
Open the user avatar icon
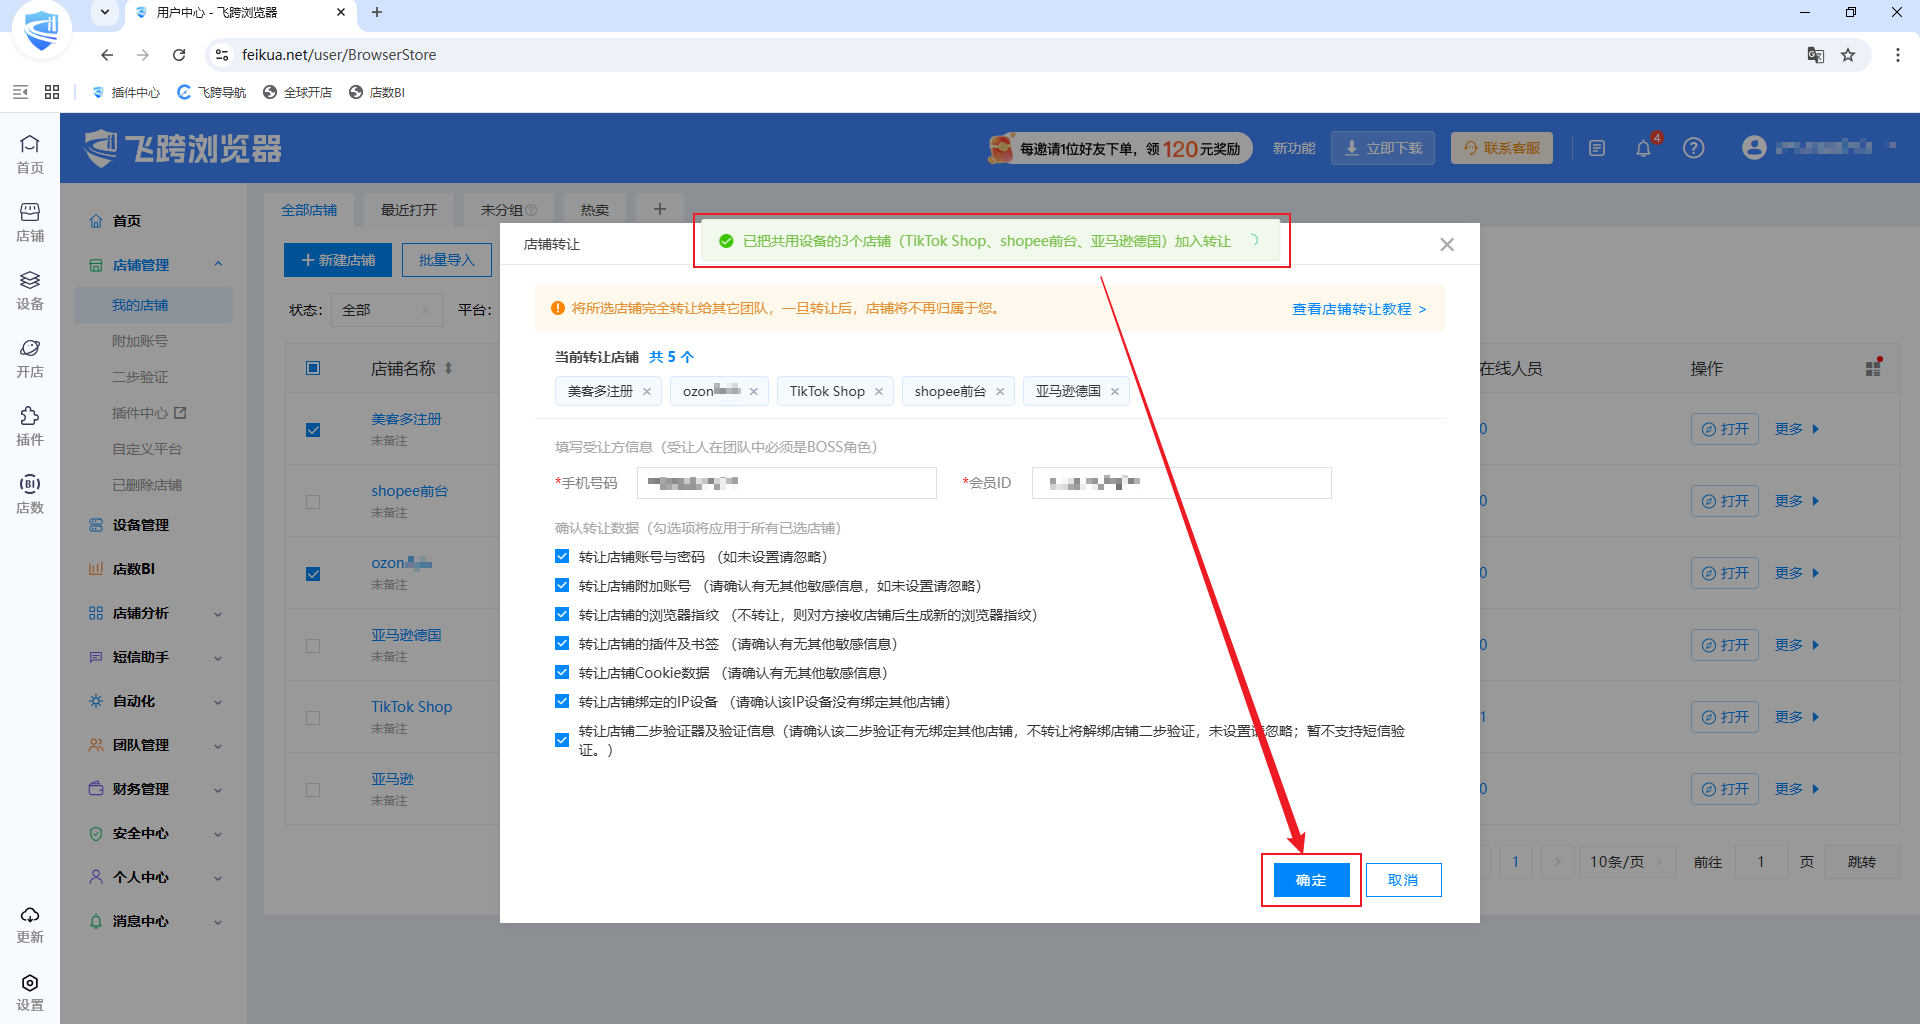point(1753,148)
